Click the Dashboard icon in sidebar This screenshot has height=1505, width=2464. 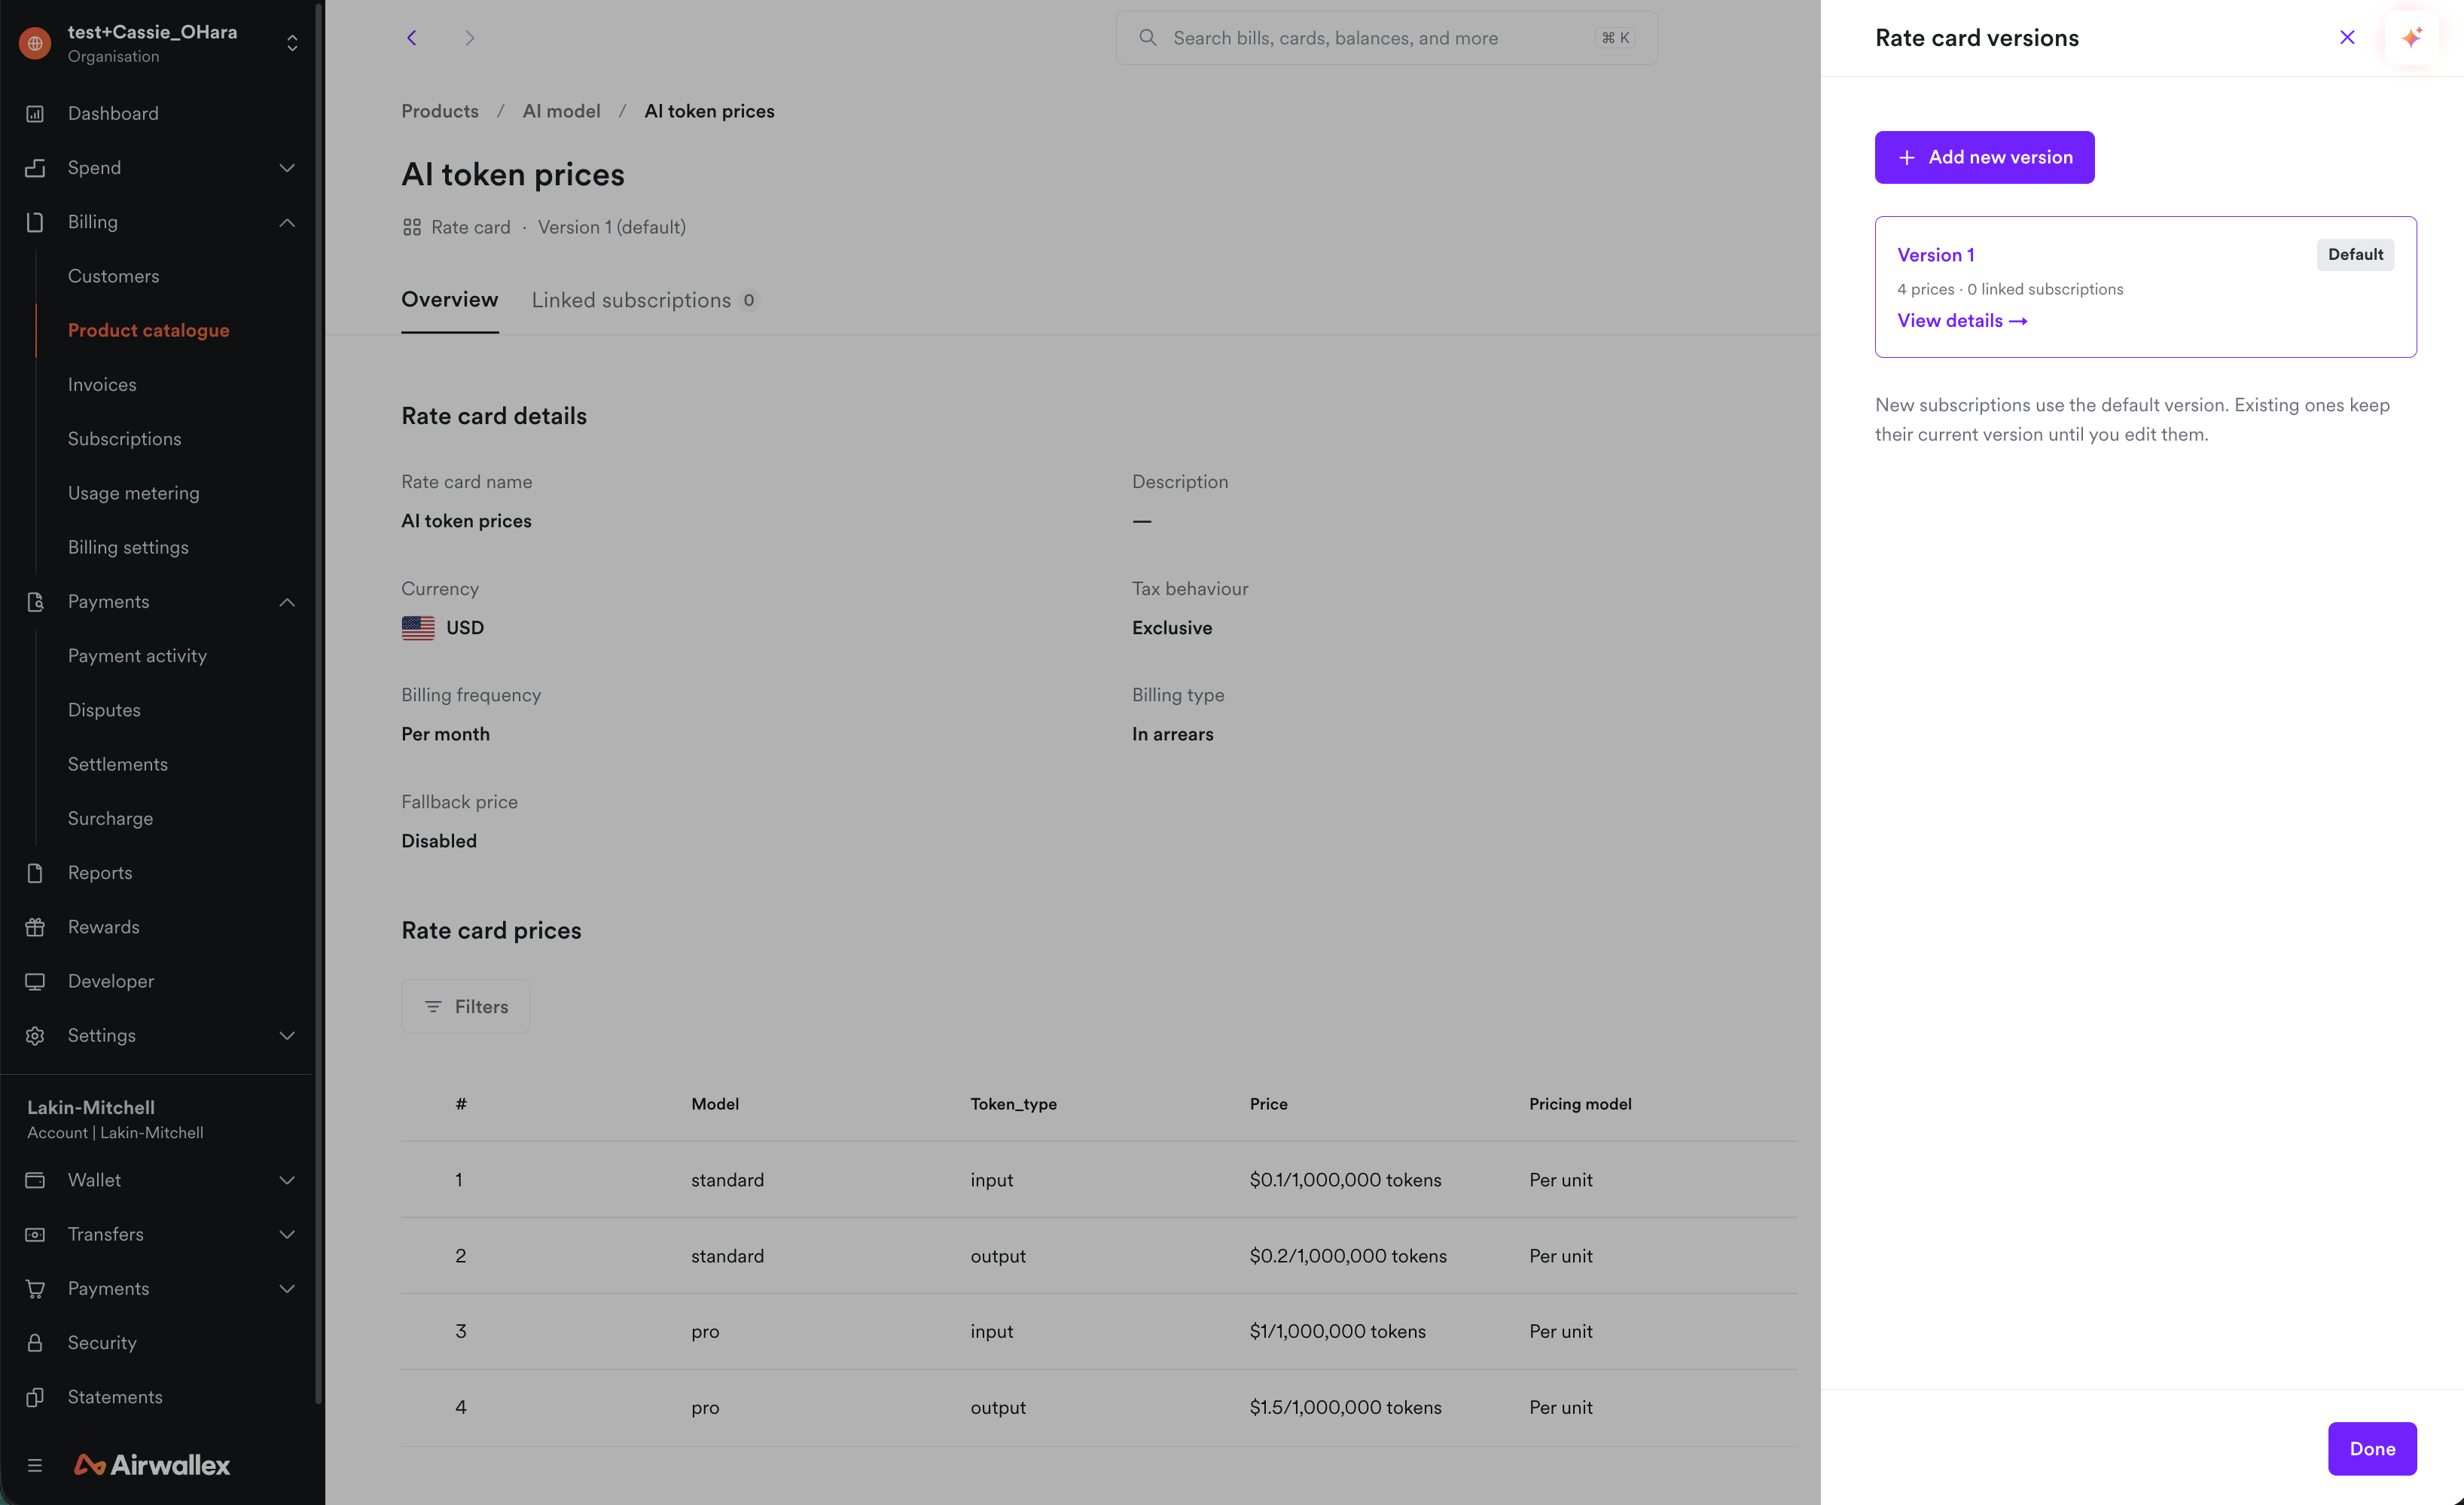pos(35,113)
